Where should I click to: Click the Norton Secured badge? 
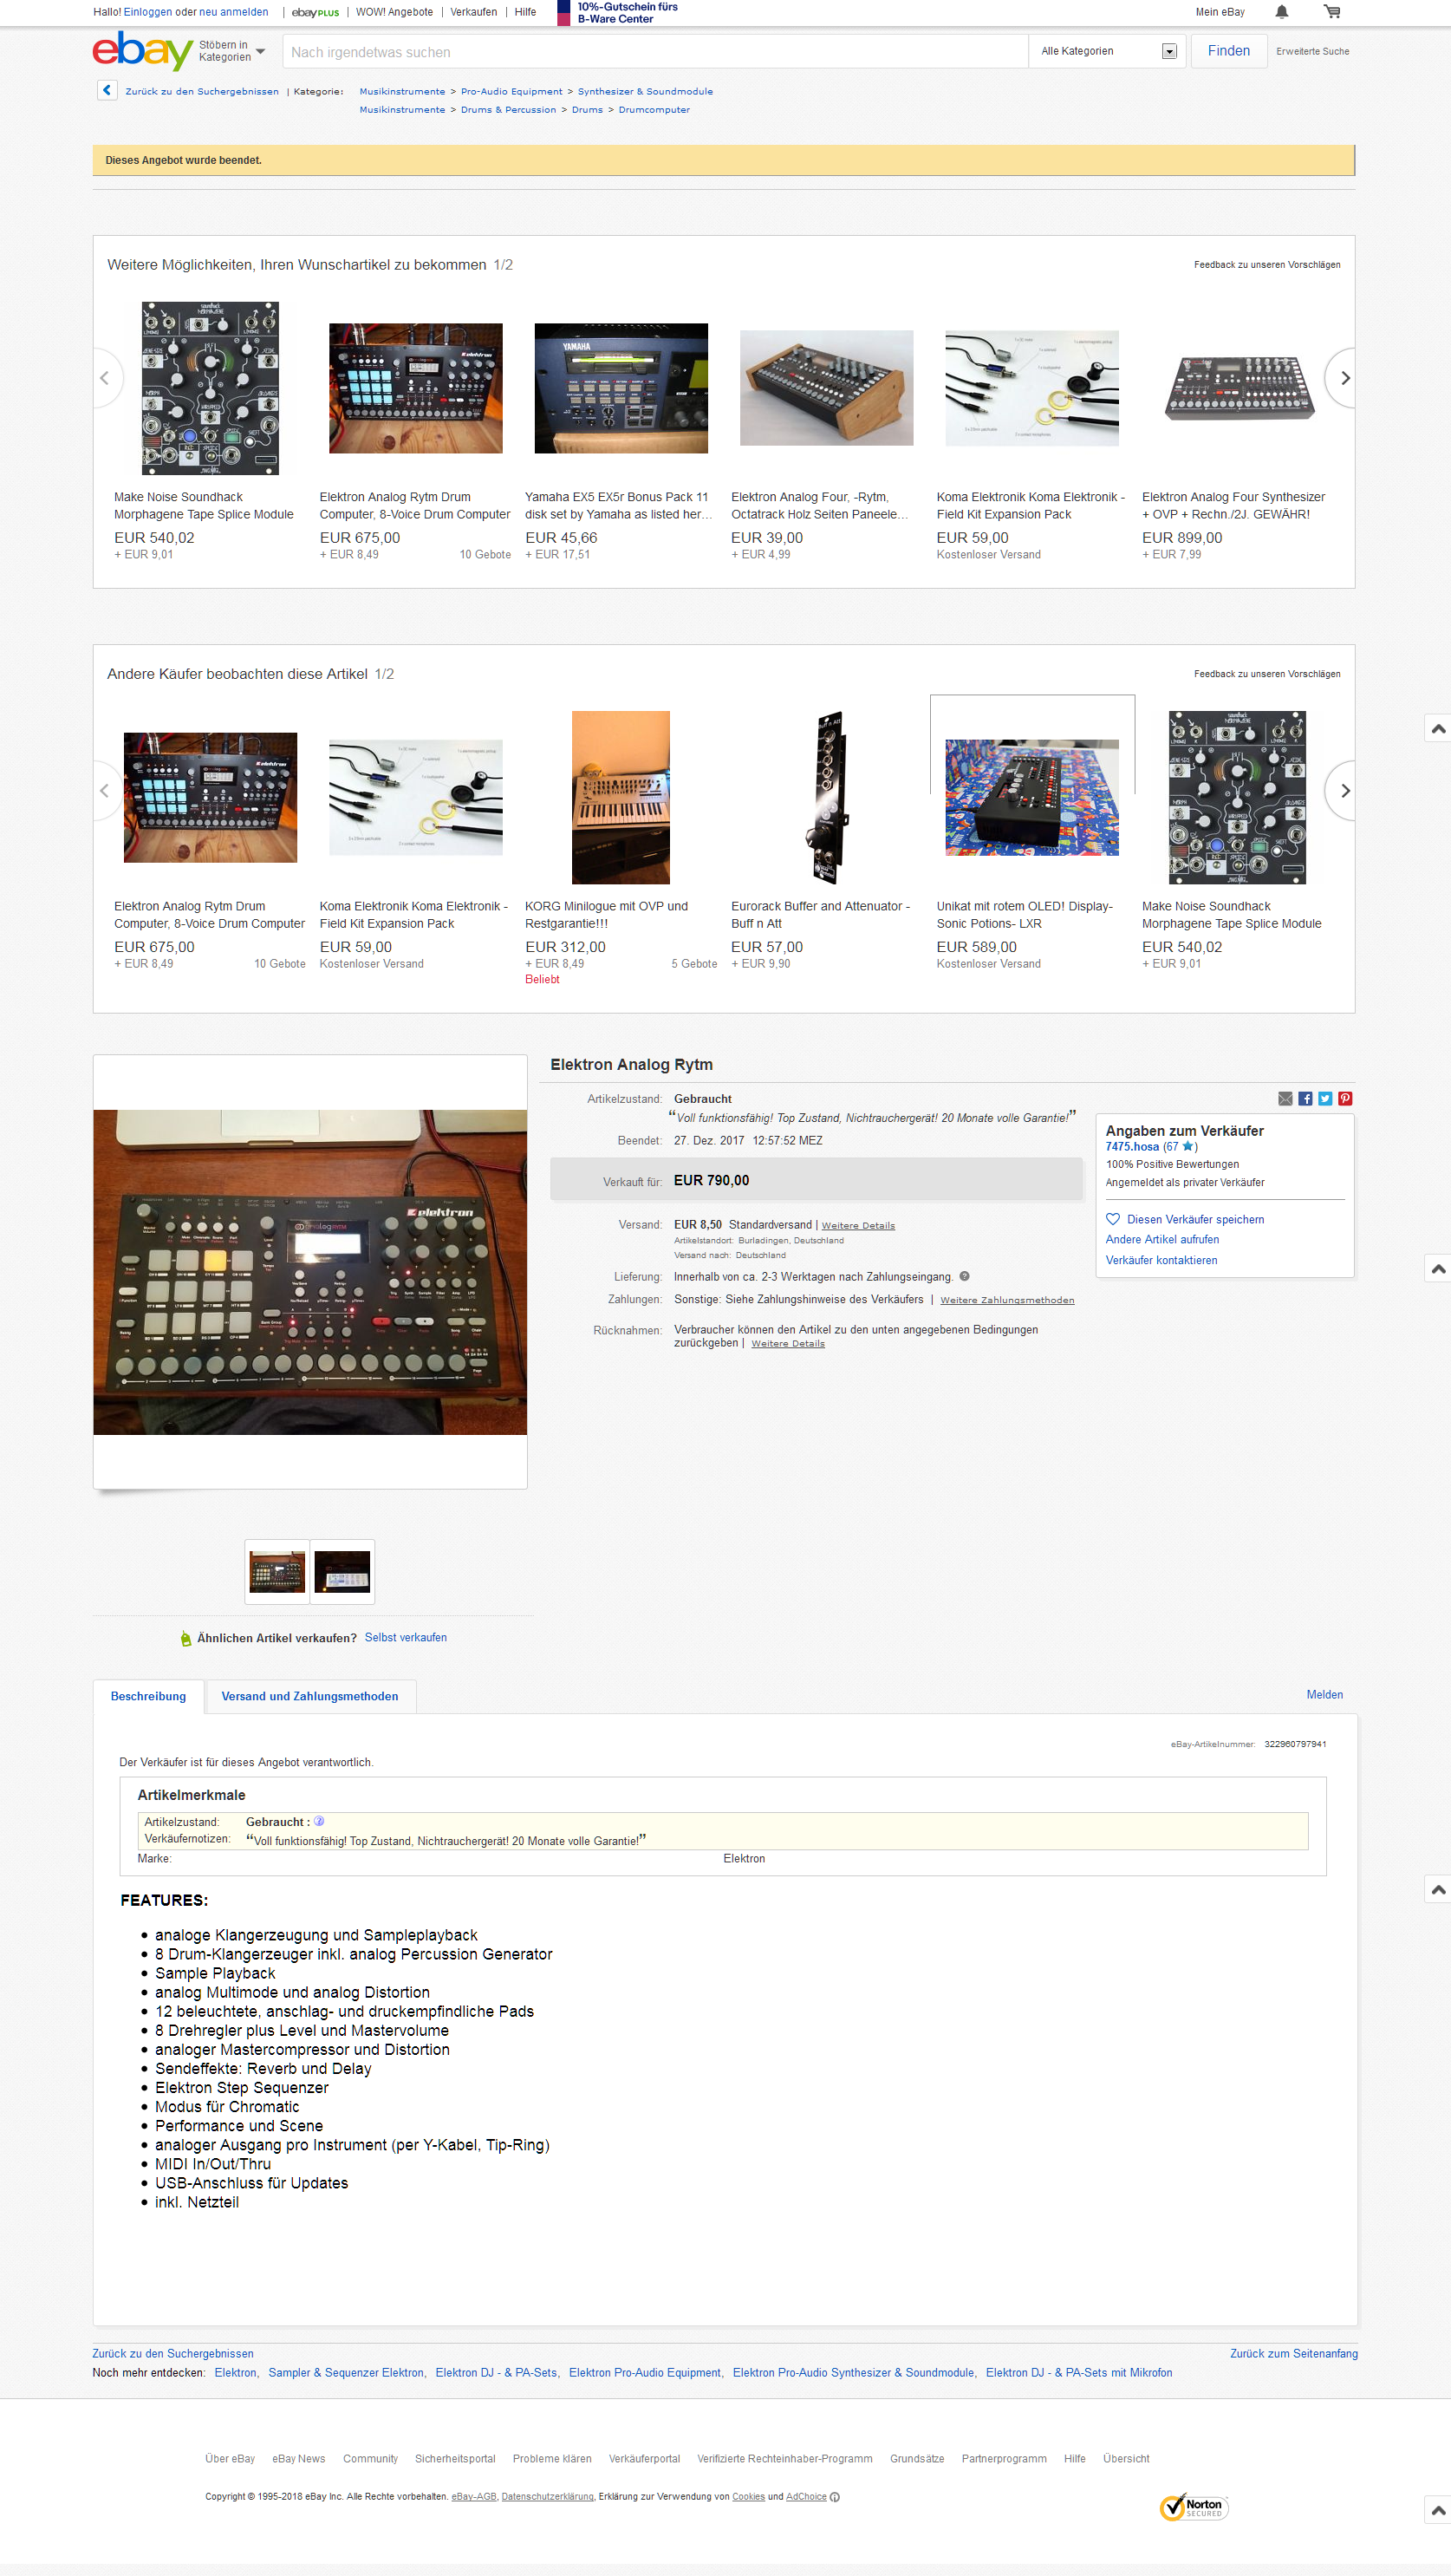(1193, 2506)
